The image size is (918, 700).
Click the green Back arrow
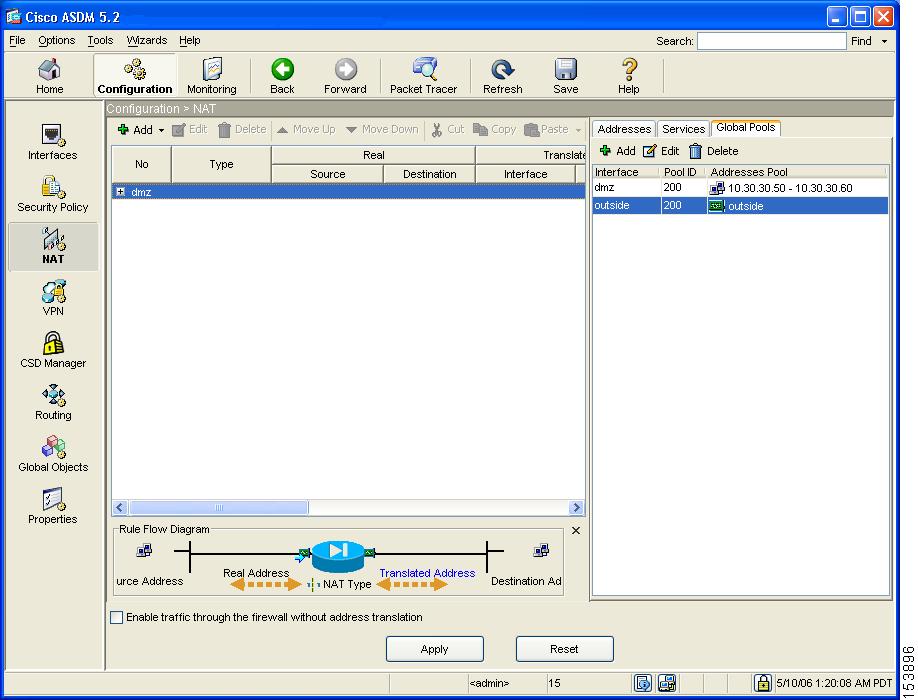(282, 76)
